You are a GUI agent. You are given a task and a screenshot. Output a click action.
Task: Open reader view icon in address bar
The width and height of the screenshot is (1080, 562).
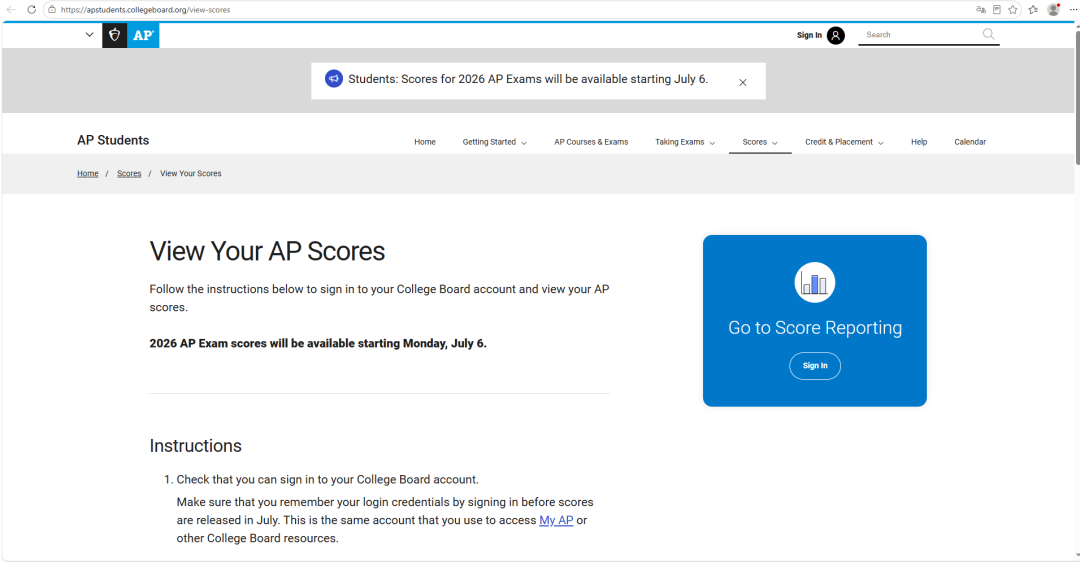coord(997,10)
